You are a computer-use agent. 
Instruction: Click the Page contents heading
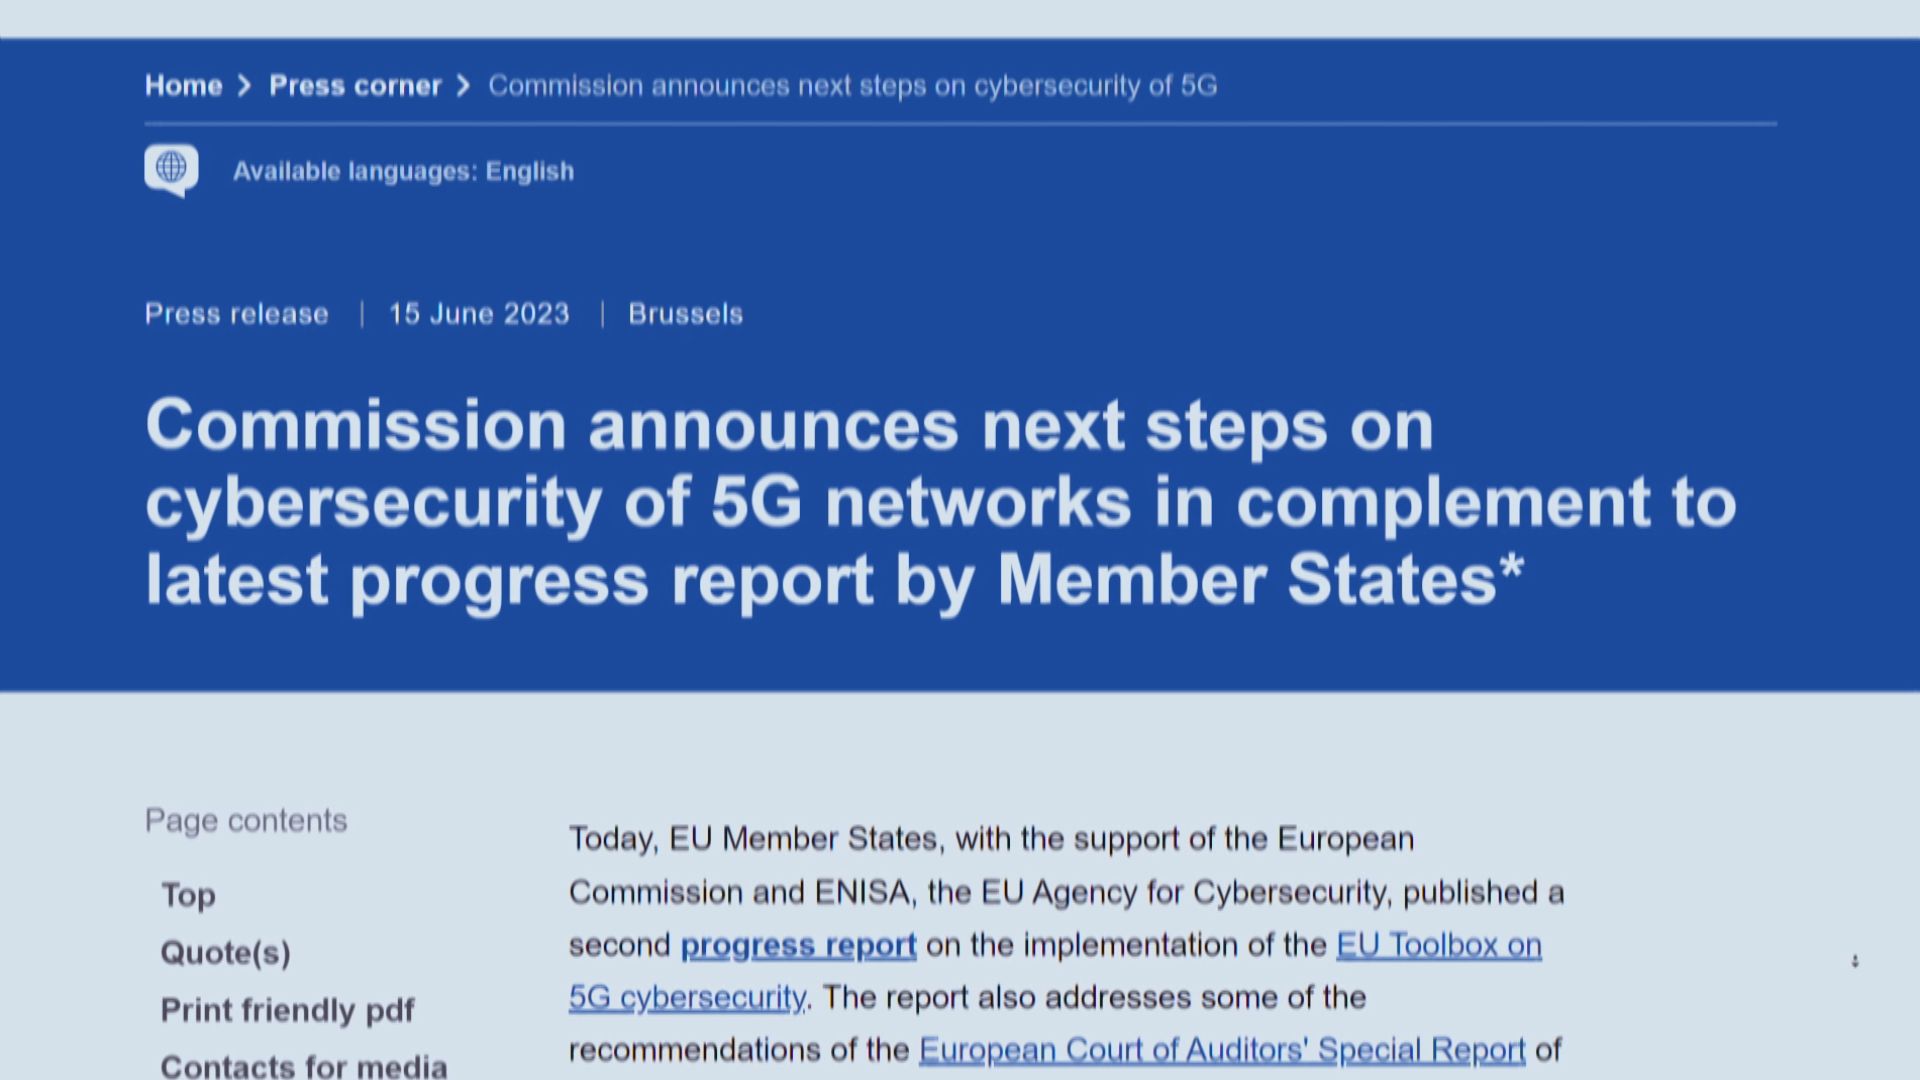coord(246,820)
